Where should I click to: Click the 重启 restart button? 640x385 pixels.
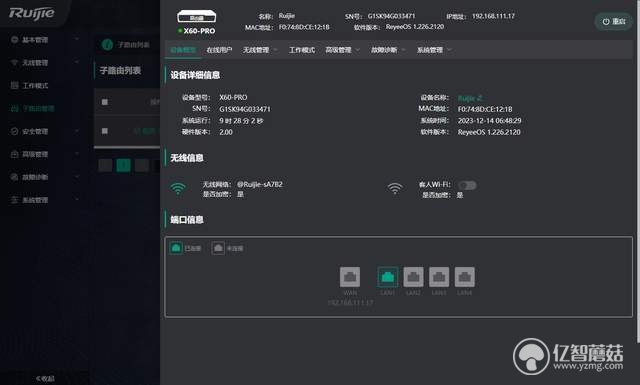click(613, 21)
